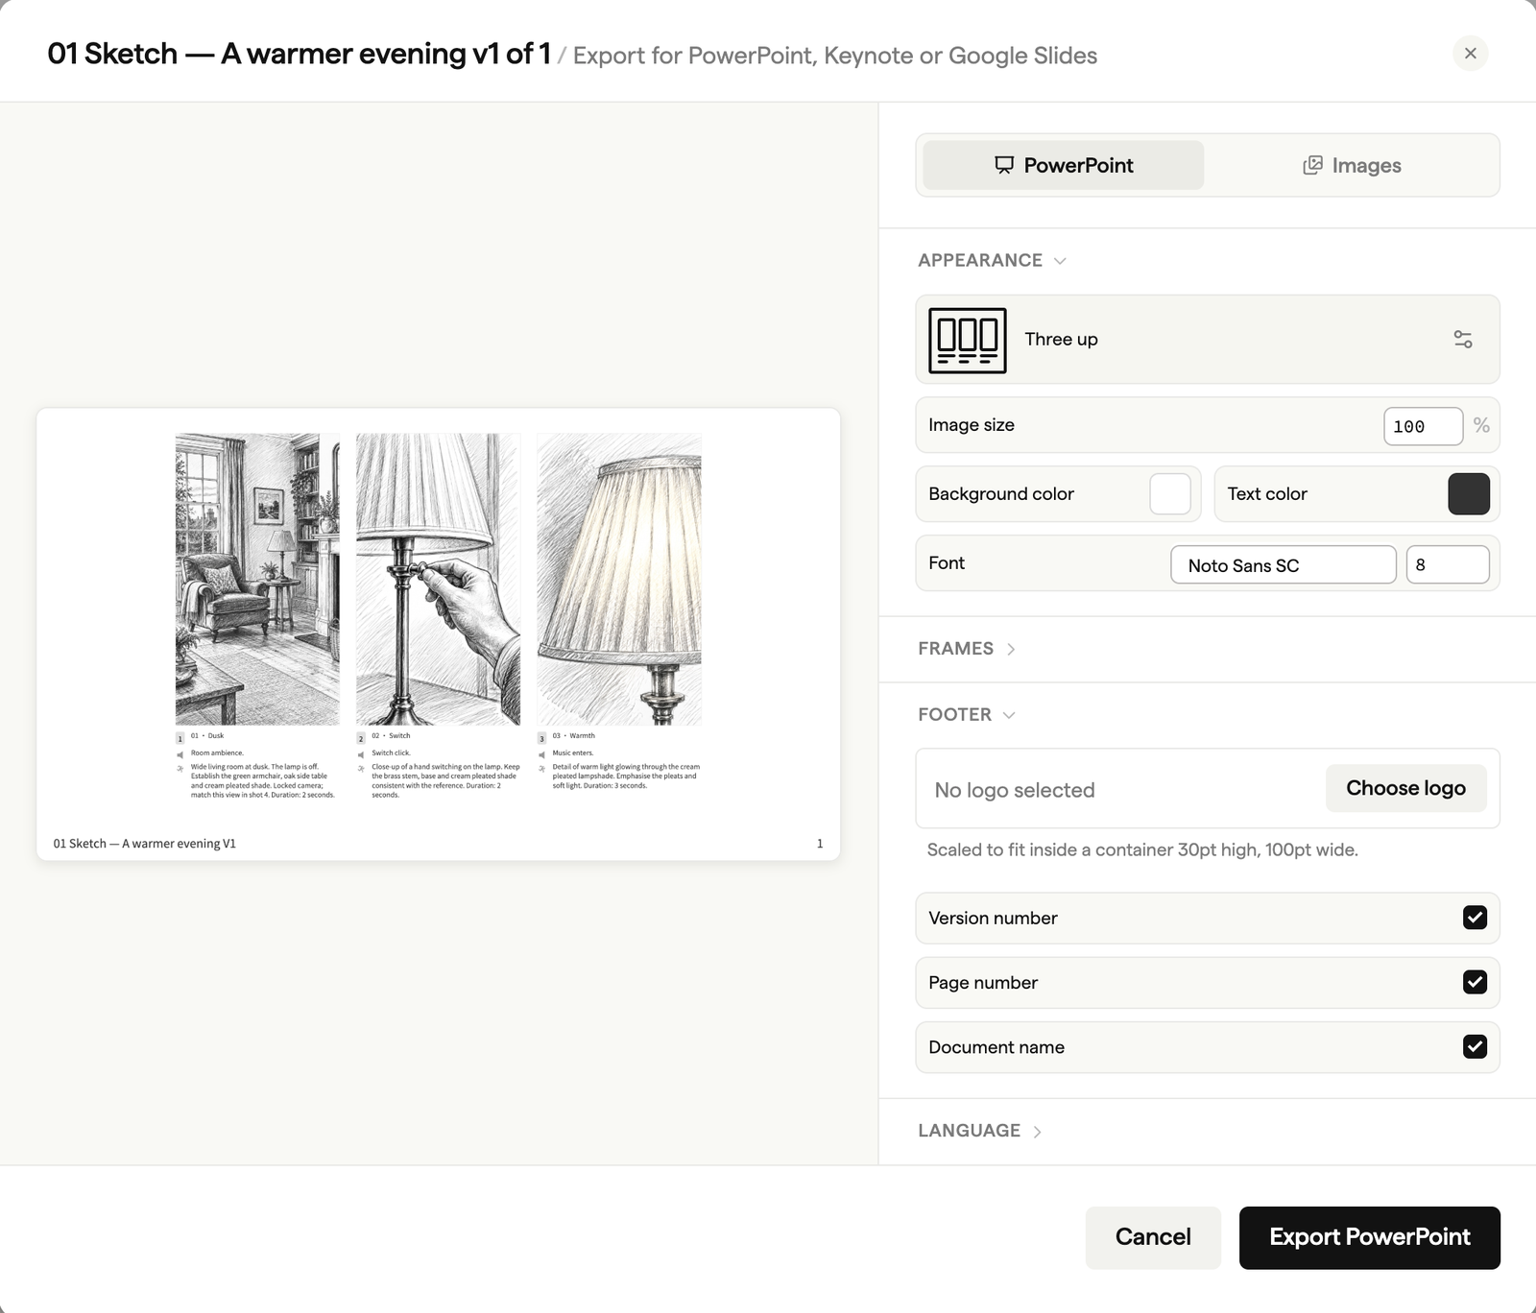This screenshot has width=1536, height=1313.
Task: Expand the Language section
Action: [x=980, y=1131]
